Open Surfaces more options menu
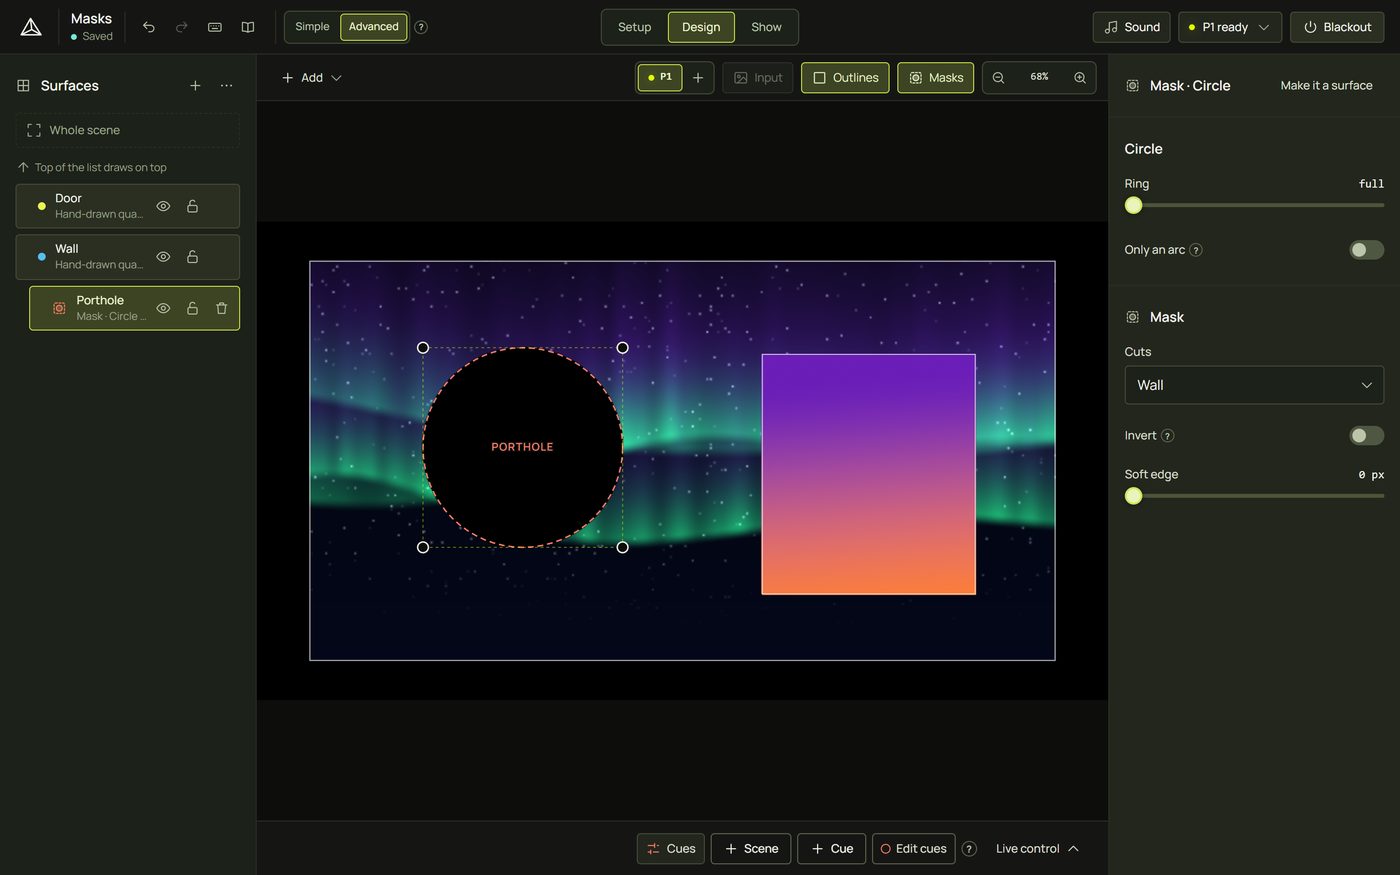Viewport: 1400px width, 875px height. coord(227,86)
